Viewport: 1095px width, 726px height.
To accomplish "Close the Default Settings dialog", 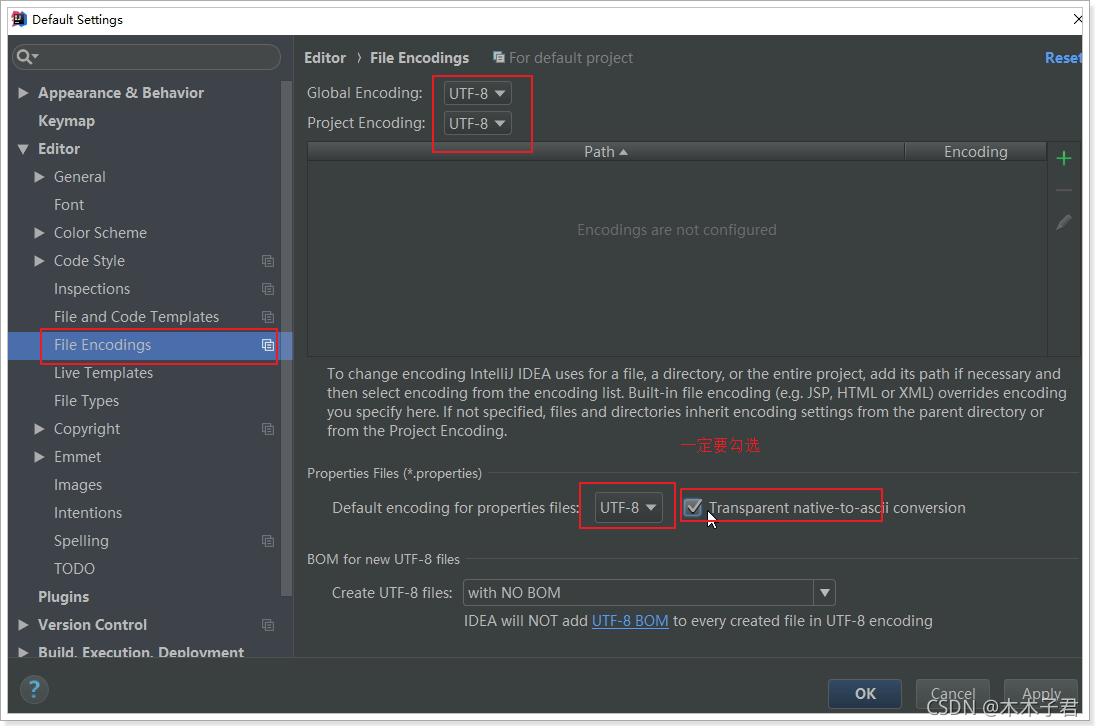I will (1078, 19).
